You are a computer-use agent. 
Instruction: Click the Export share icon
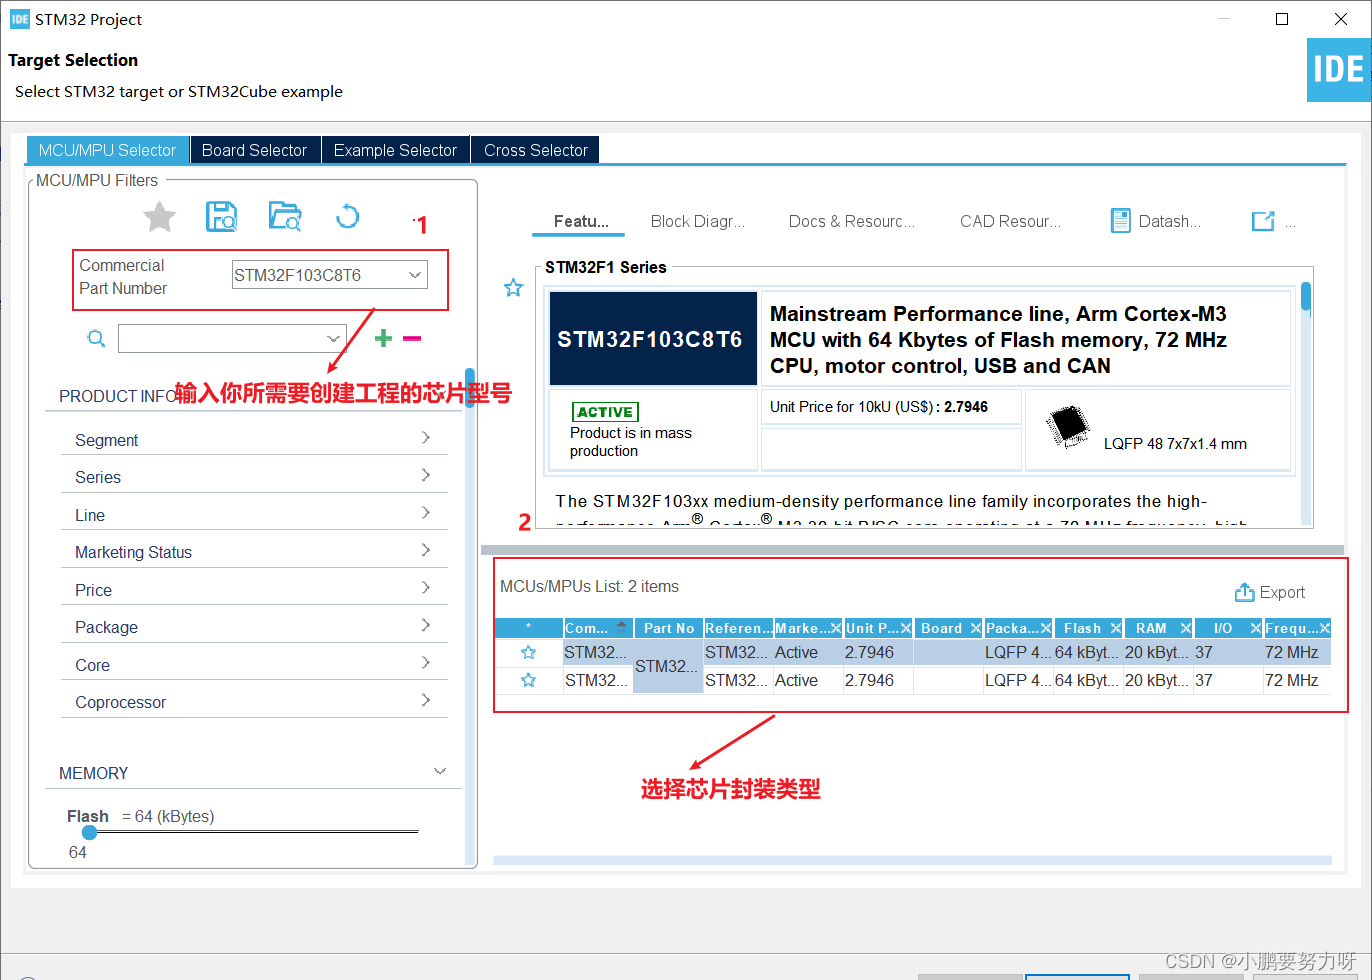pyautogui.click(x=1244, y=592)
